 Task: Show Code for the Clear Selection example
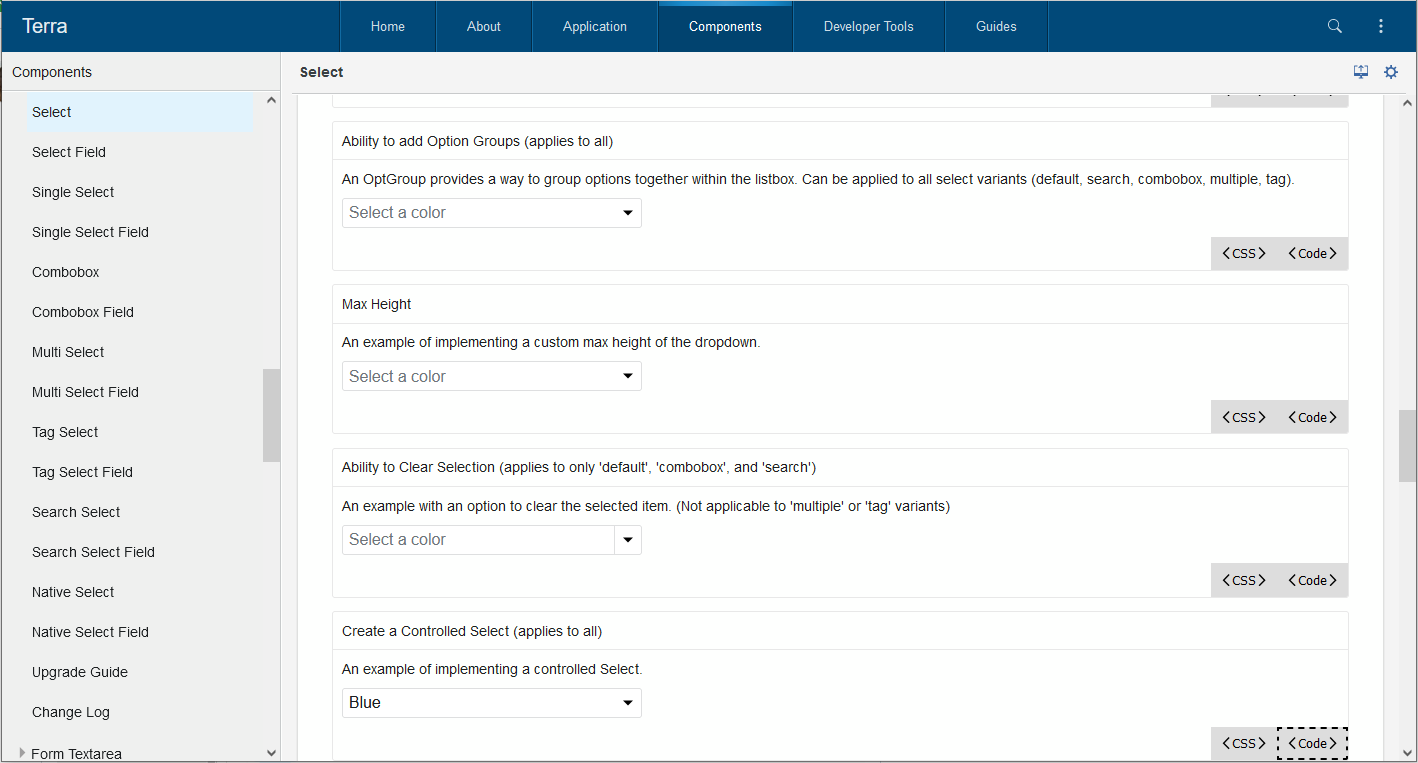[1312, 580]
